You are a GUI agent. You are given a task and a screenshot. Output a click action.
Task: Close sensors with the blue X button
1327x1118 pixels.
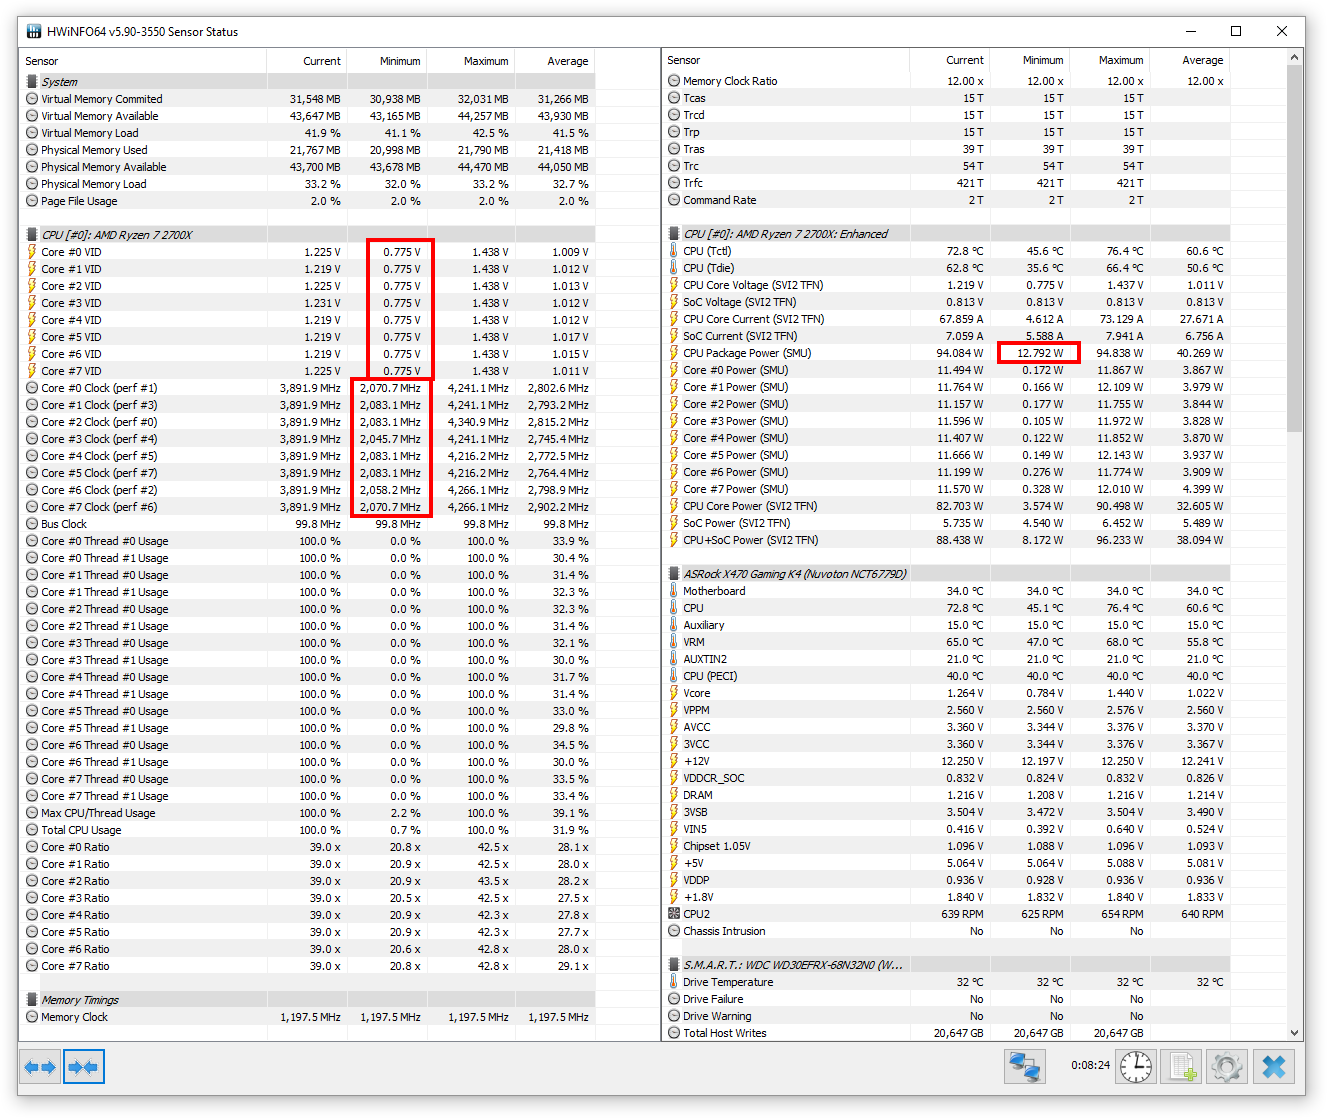[1273, 1067]
